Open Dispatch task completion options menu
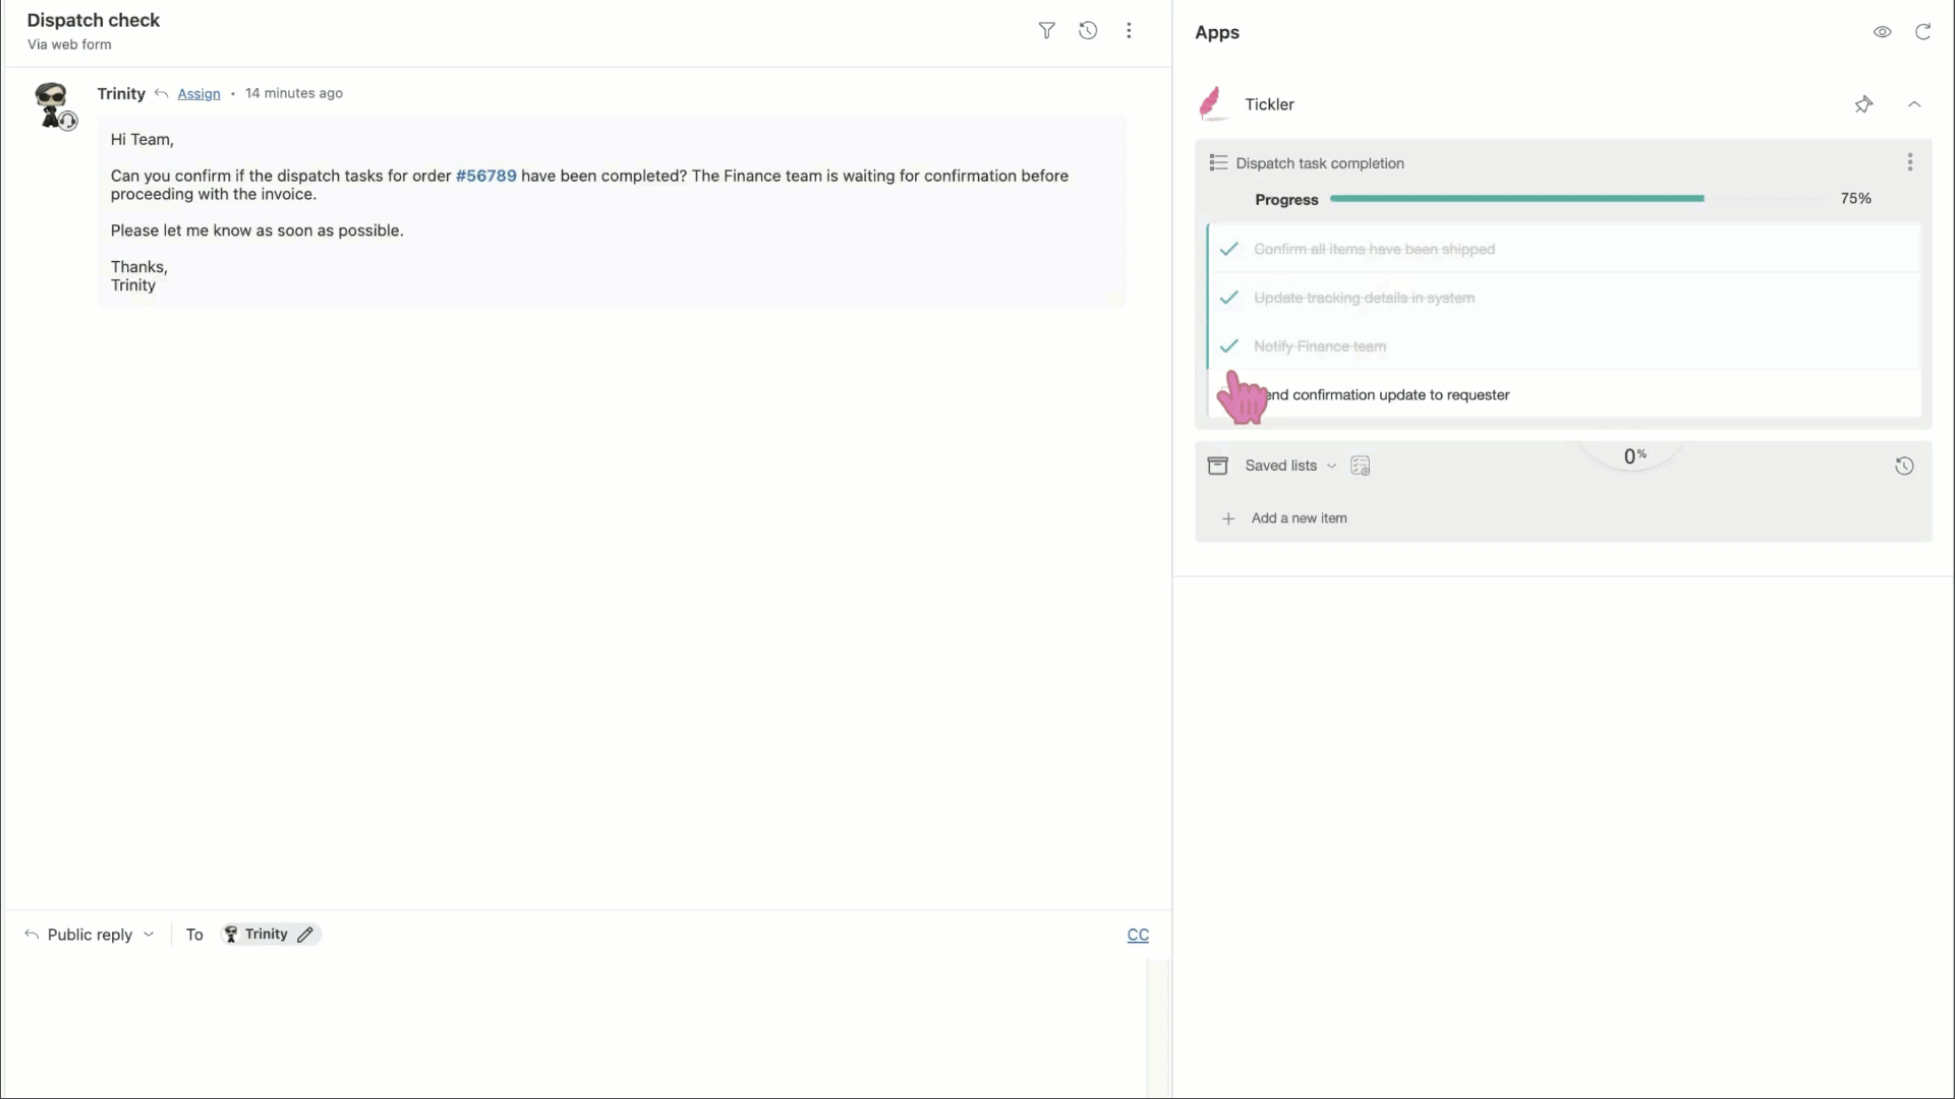1955x1099 pixels. coord(1910,162)
